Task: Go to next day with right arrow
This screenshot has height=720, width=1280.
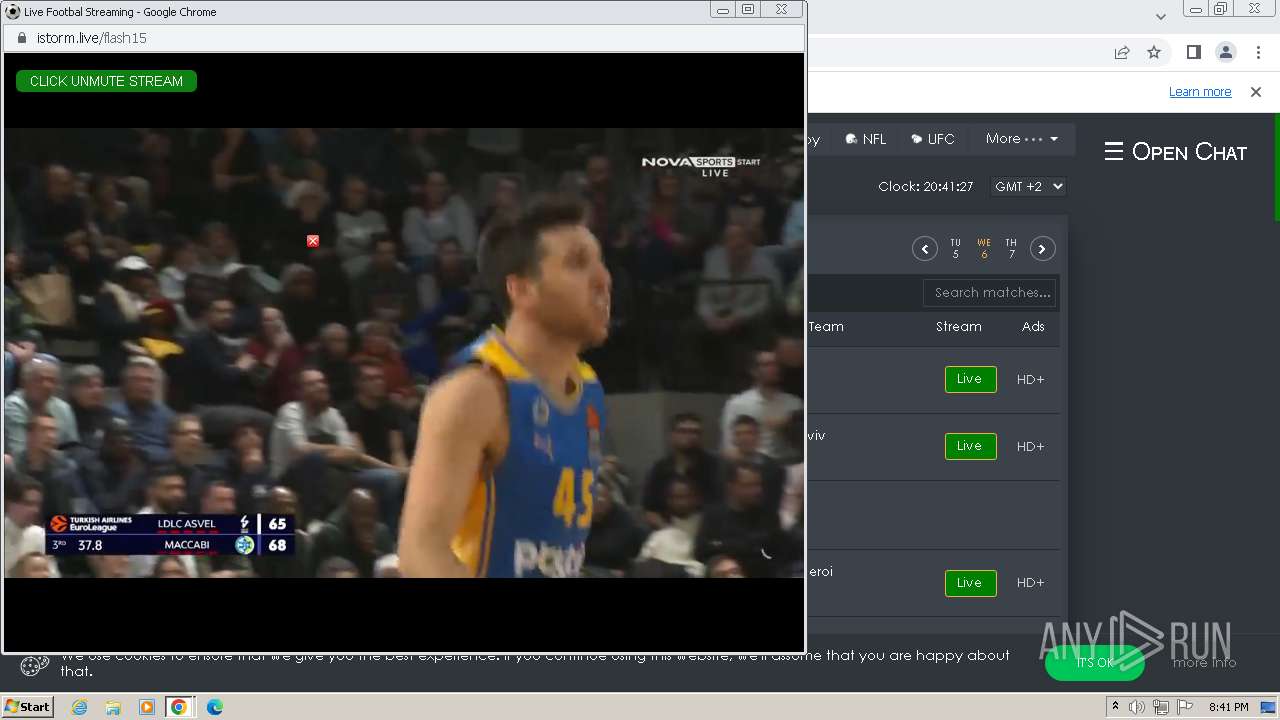Action: click(1043, 249)
